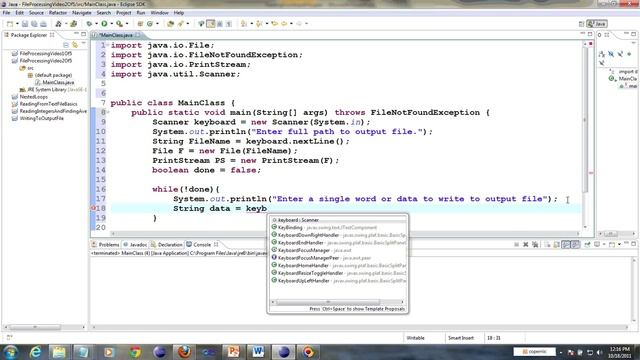Go to Previous Annotation toolbar icon
The height and width of the screenshot is (360, 640).
click(x=259, y=24)
